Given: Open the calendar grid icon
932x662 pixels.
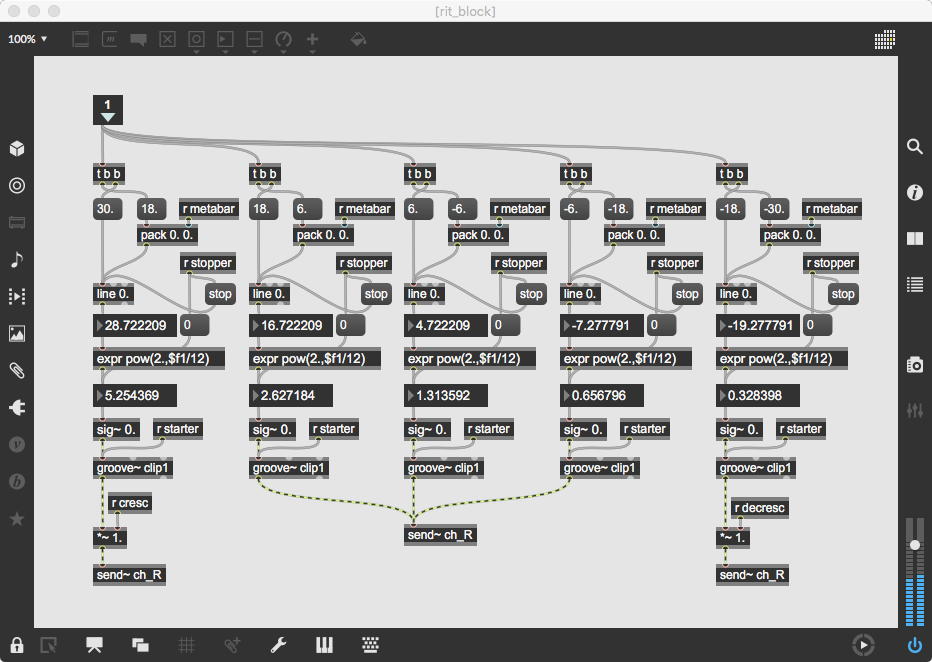Looking at the screenshot, I should tap(884, 40).
